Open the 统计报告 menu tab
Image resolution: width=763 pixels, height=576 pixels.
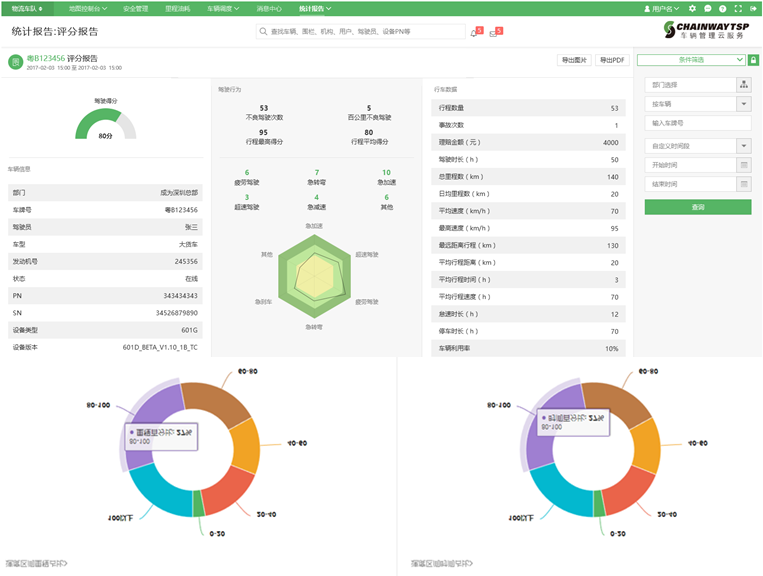(x=316, y=8)
